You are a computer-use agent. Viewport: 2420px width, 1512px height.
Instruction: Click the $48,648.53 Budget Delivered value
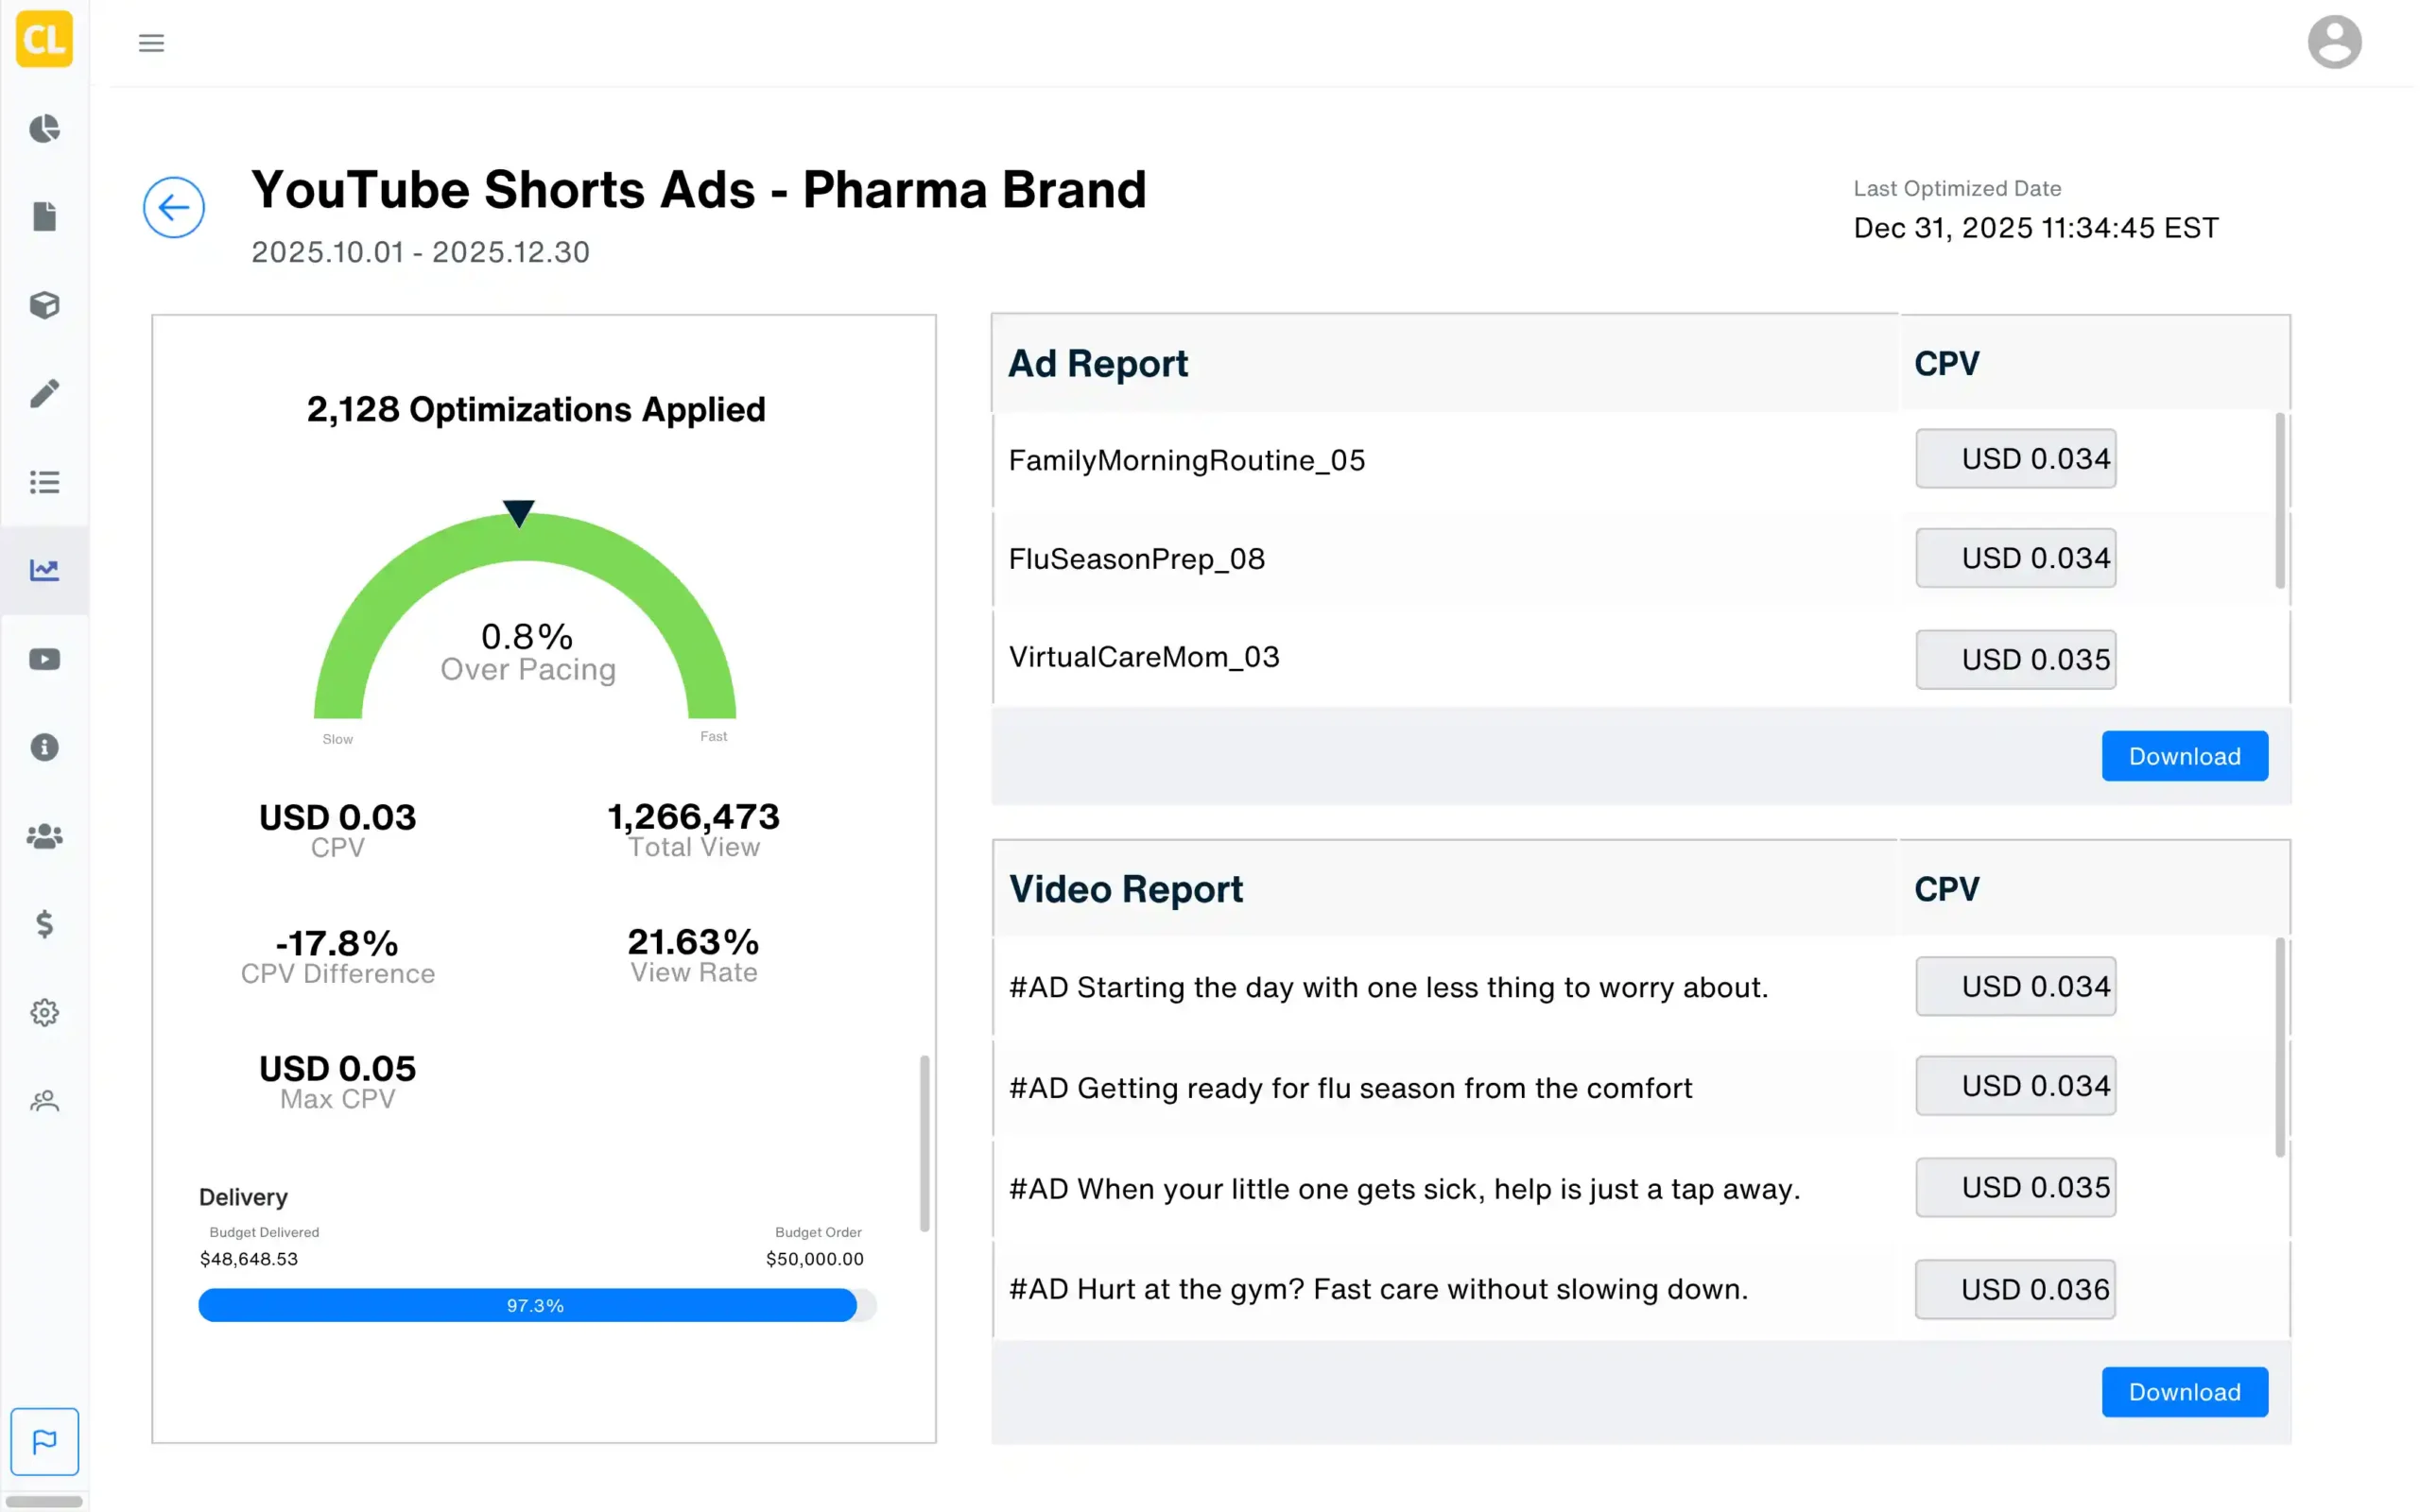249,1259
